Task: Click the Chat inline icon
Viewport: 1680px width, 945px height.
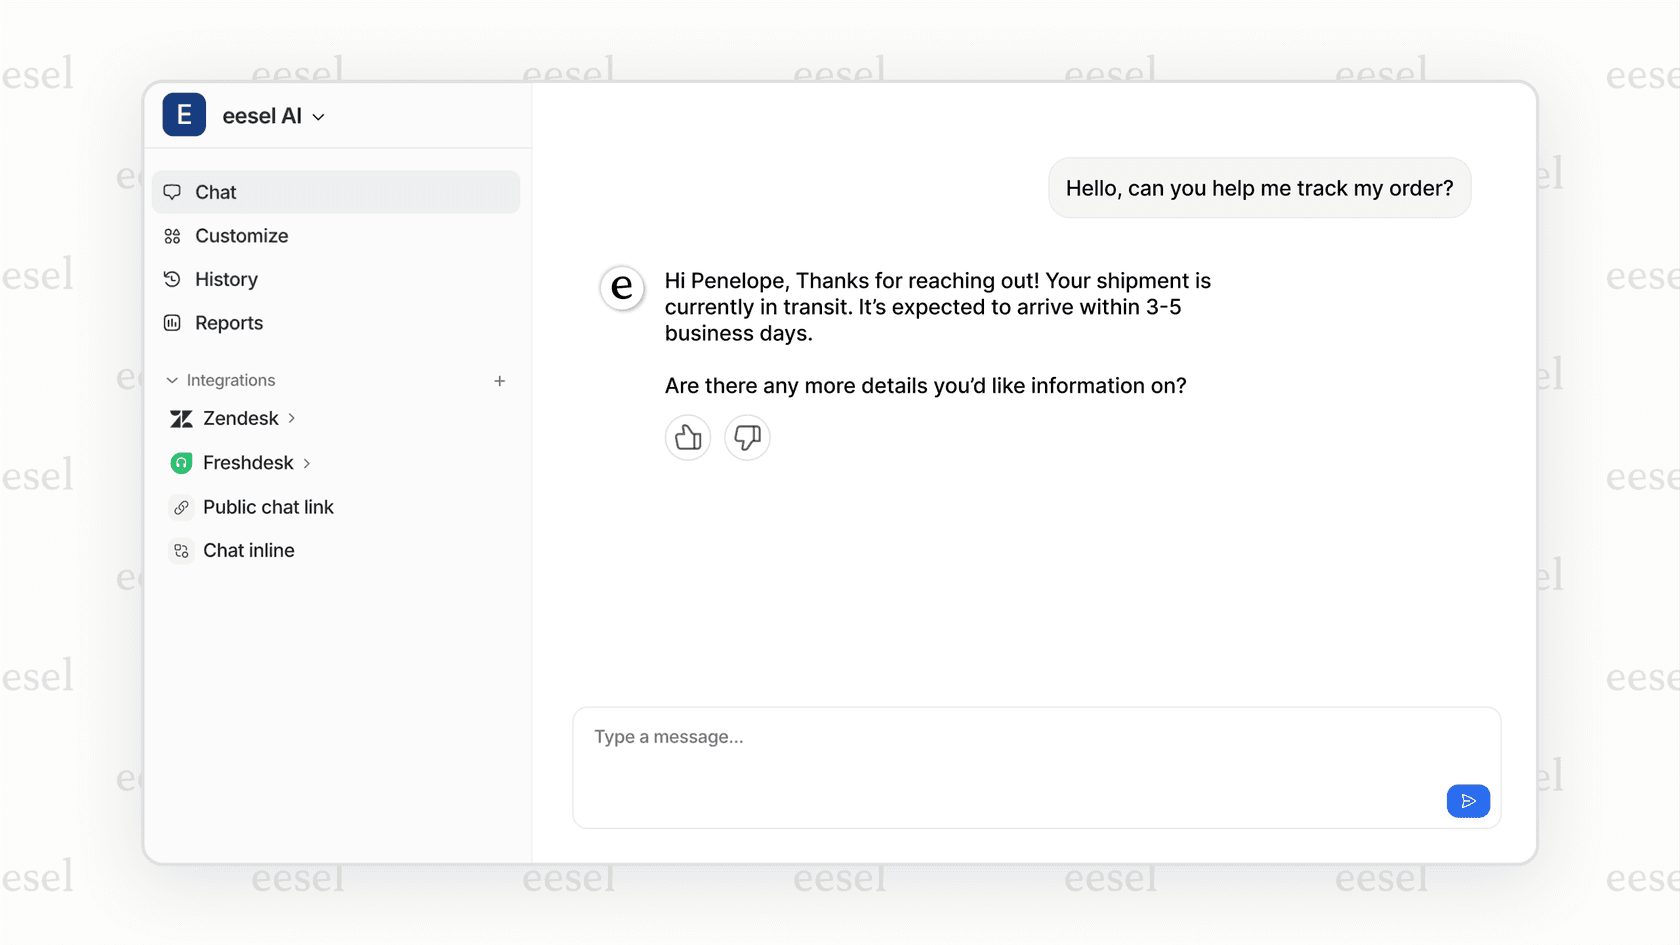Action: pyautogui.click(x=181, y=551)
